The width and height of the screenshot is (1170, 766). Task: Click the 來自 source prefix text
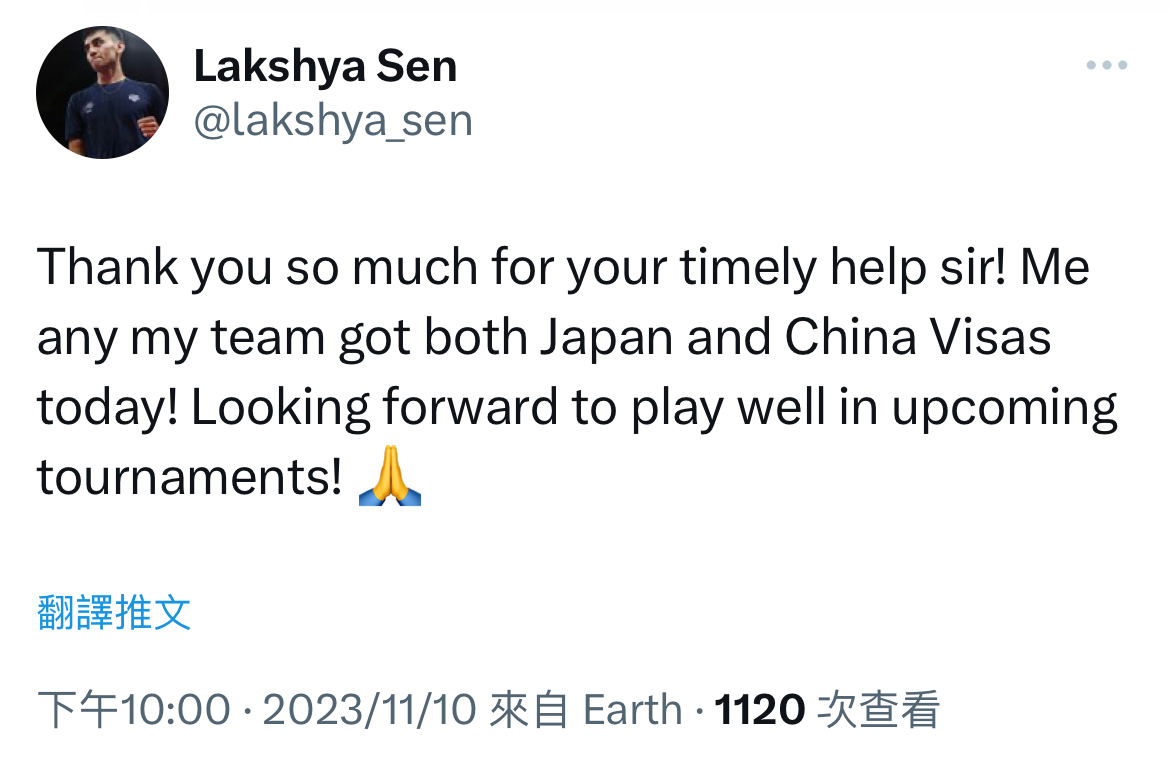529,709
